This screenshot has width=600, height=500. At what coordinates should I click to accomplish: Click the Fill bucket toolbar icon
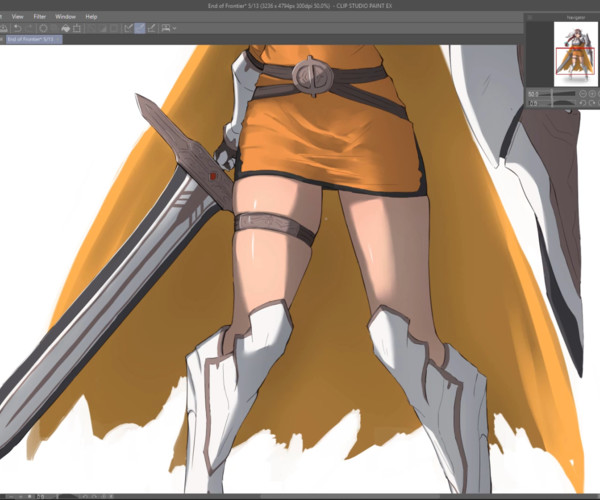66,28
